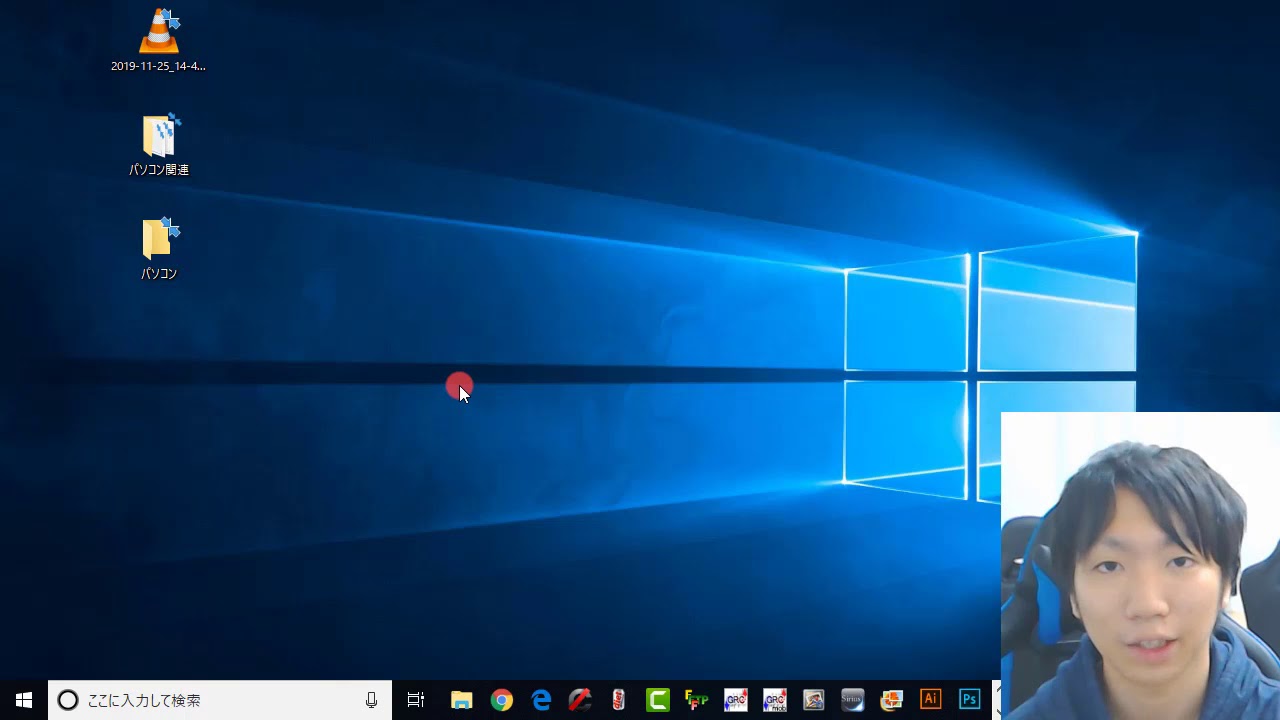Screen dimensions: 1280x720
Task: Click the 2019-11-25_14-4... file name label
Action: point(159,66)
